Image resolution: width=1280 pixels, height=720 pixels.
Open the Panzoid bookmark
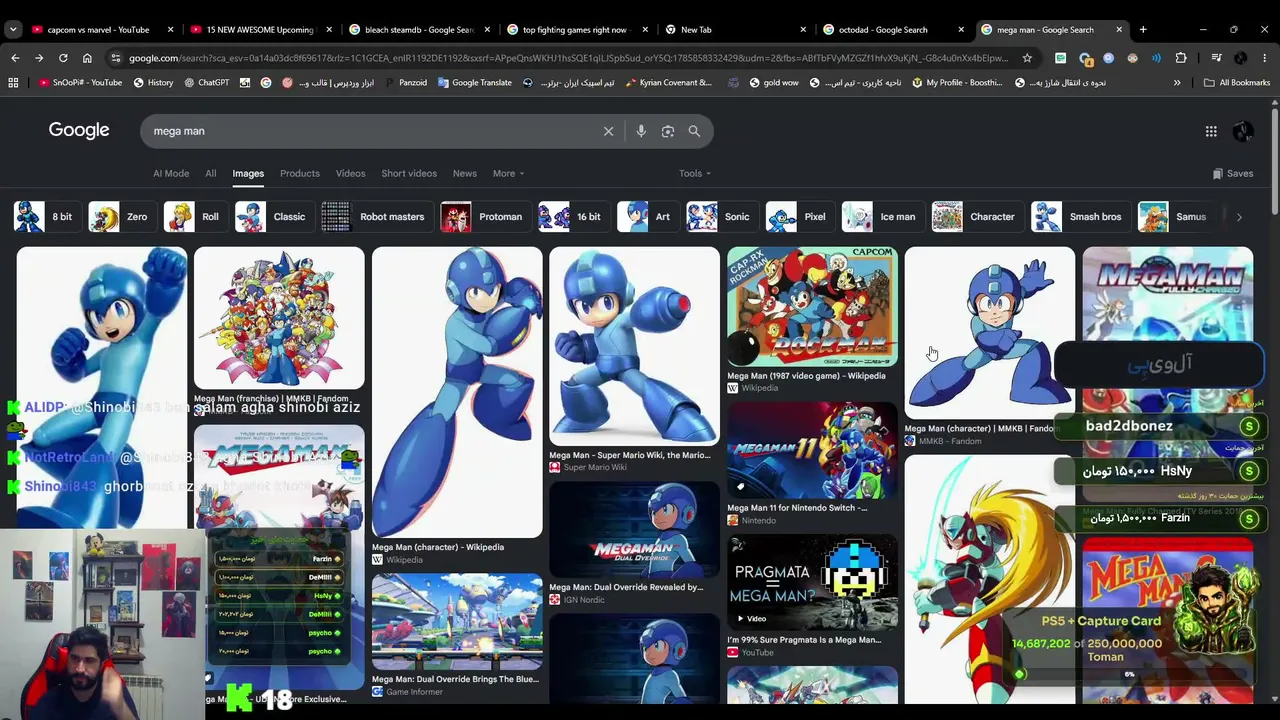[x=405, y=83]
